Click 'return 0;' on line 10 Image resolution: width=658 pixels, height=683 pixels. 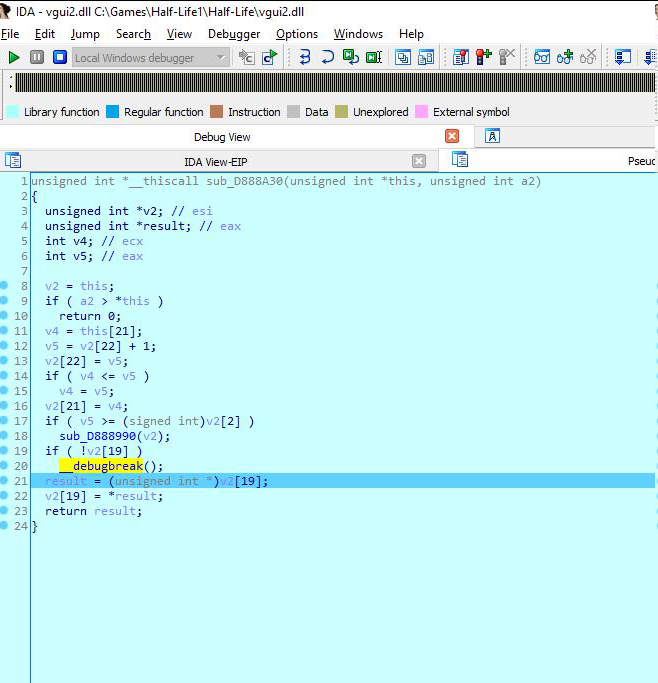tap(90, 316)
